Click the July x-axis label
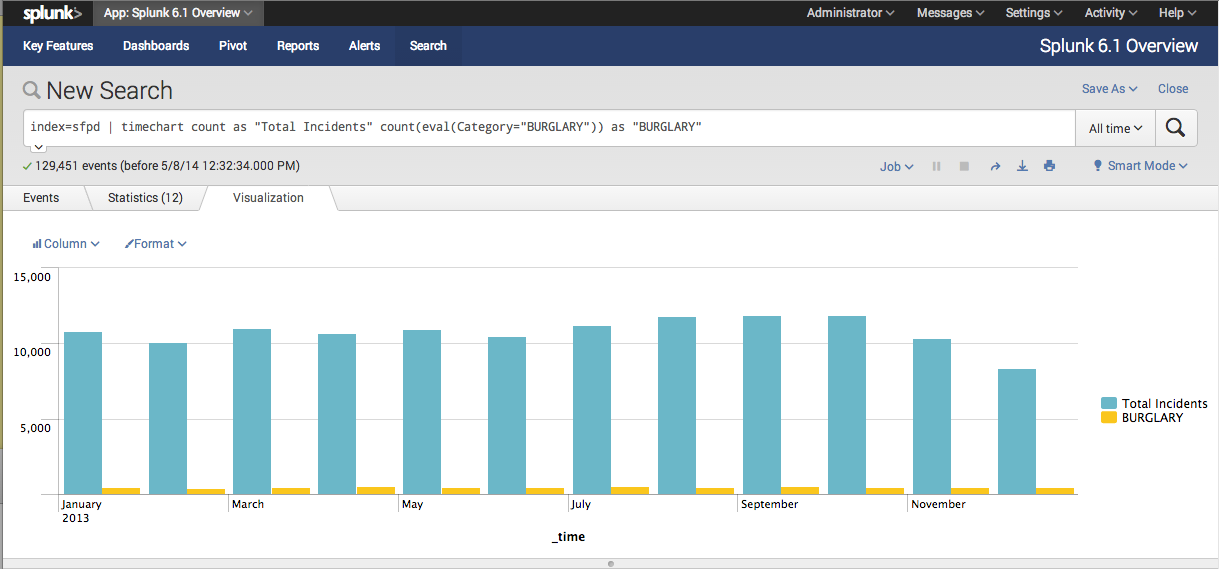The width and height of the screenshot is (1219, 569). pos(581,504)
